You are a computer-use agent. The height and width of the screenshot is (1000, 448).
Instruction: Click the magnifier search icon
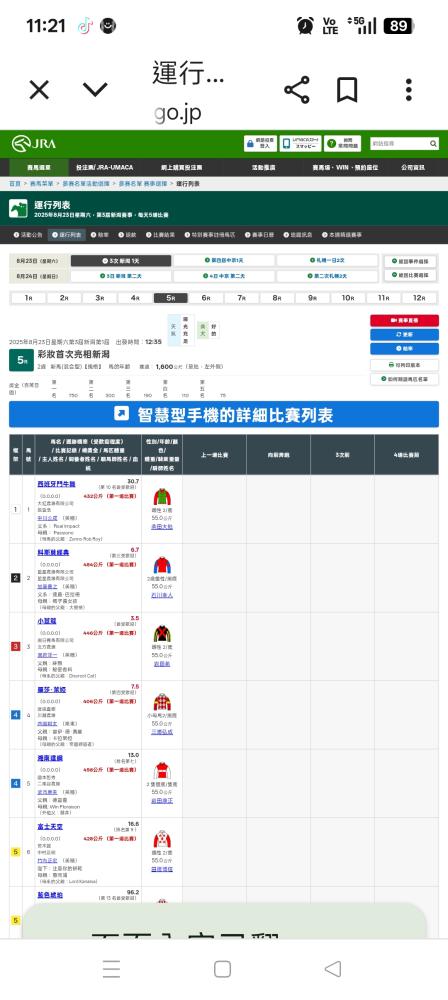point(433,144)
